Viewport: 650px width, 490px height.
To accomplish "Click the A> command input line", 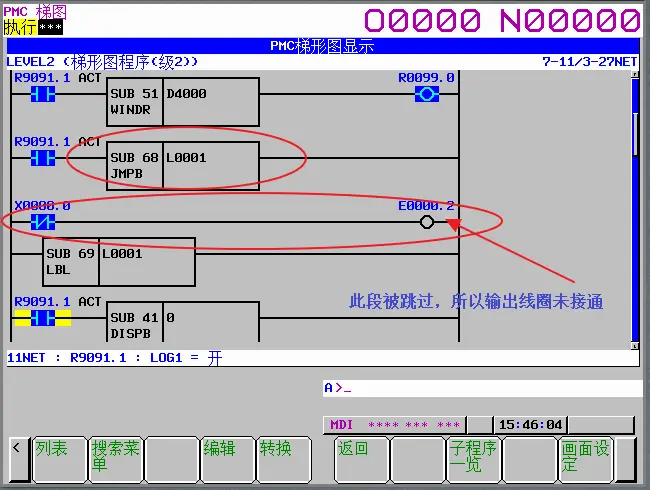I will (480, 388).
